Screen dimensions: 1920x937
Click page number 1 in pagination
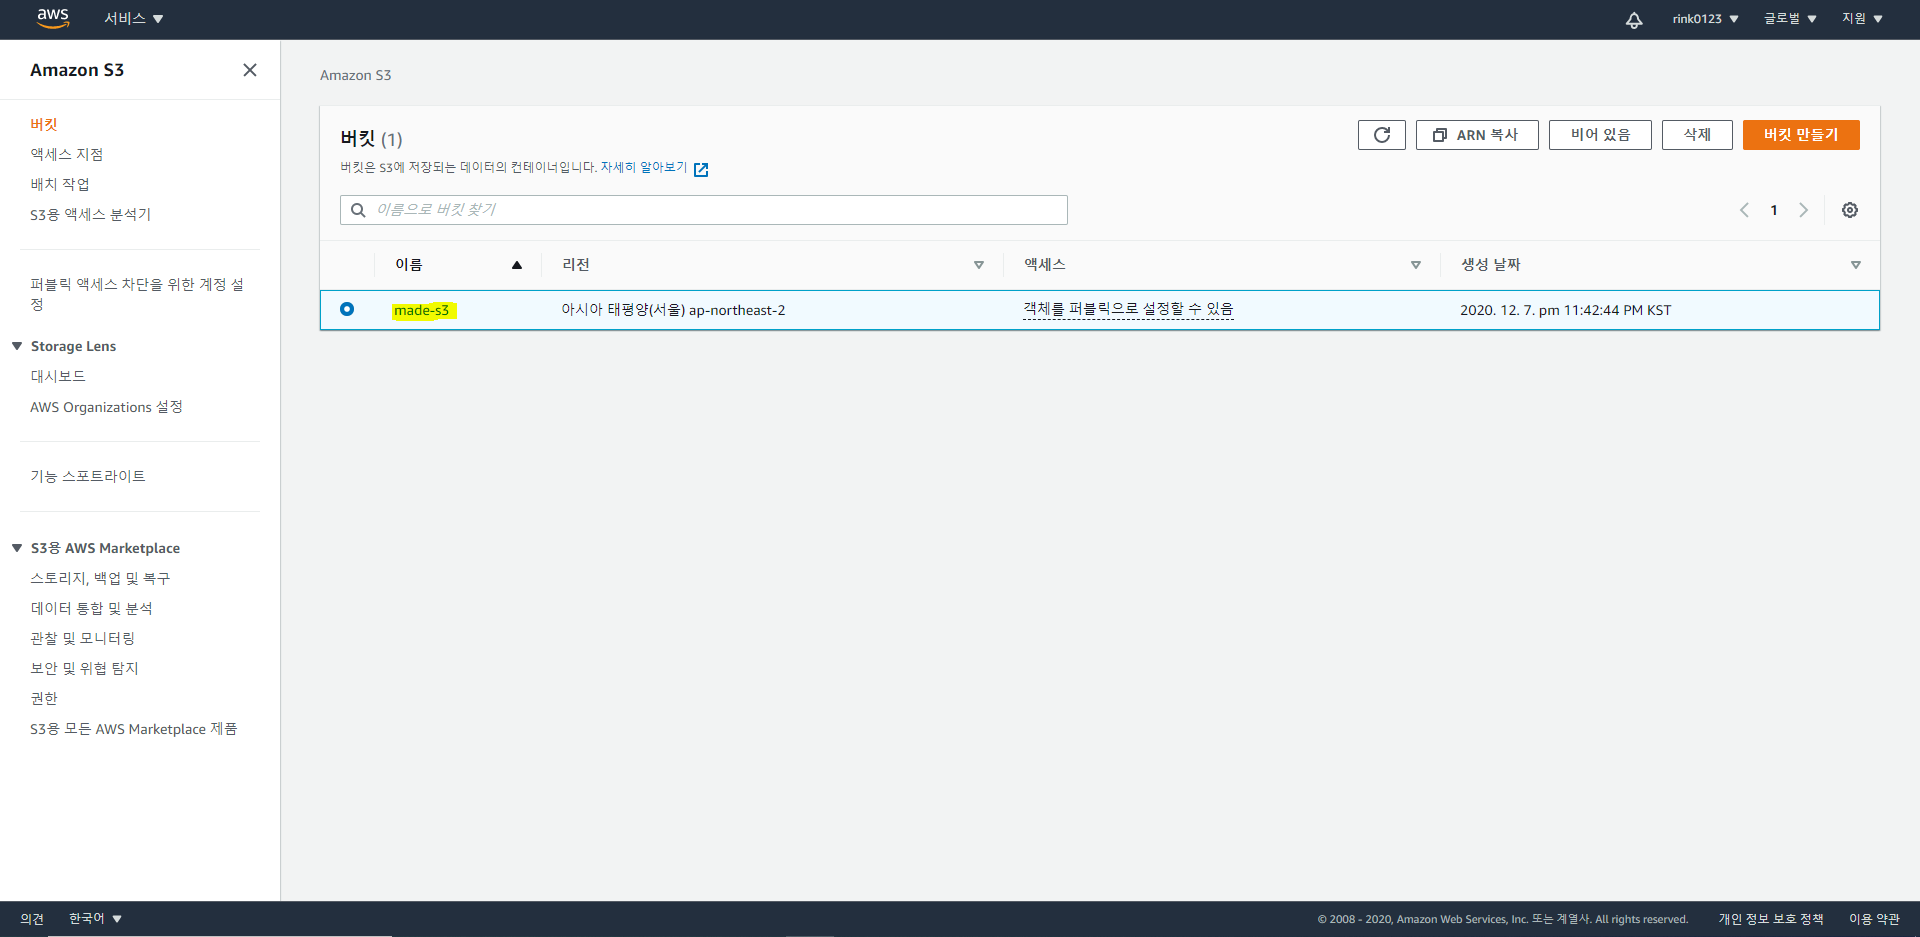tap(1774, 210)
